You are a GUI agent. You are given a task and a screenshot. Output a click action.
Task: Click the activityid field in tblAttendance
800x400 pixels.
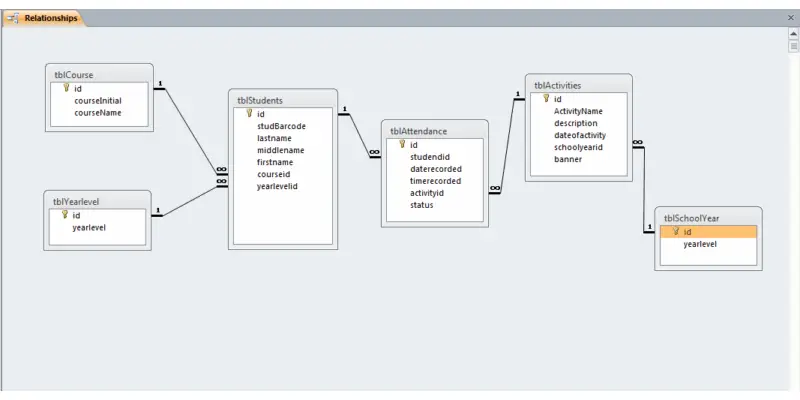pos(427,193)
